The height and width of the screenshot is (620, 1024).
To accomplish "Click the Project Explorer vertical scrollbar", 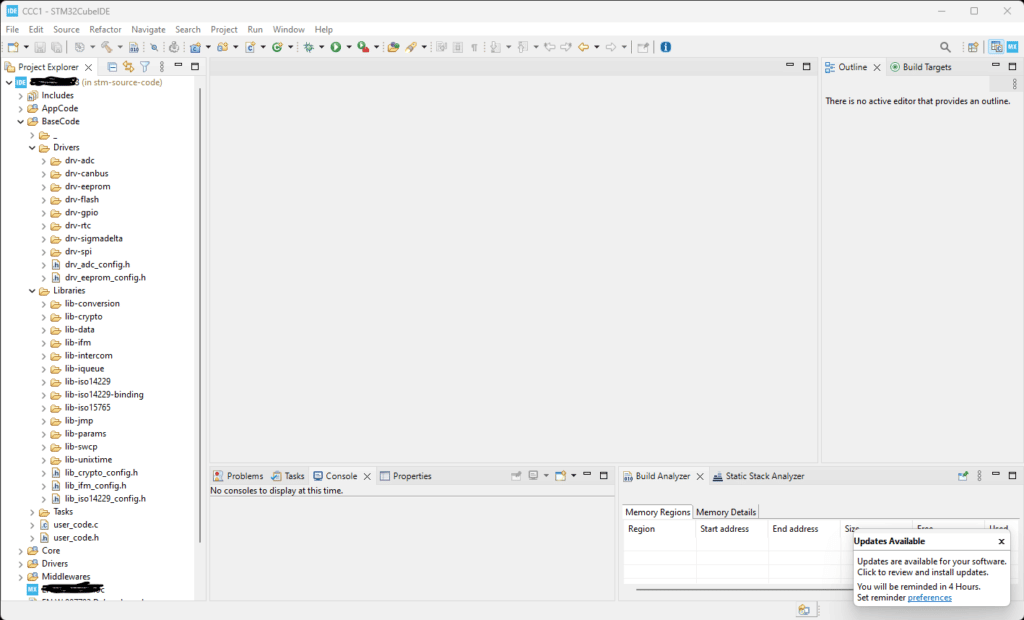I will (x=199, y=314).
